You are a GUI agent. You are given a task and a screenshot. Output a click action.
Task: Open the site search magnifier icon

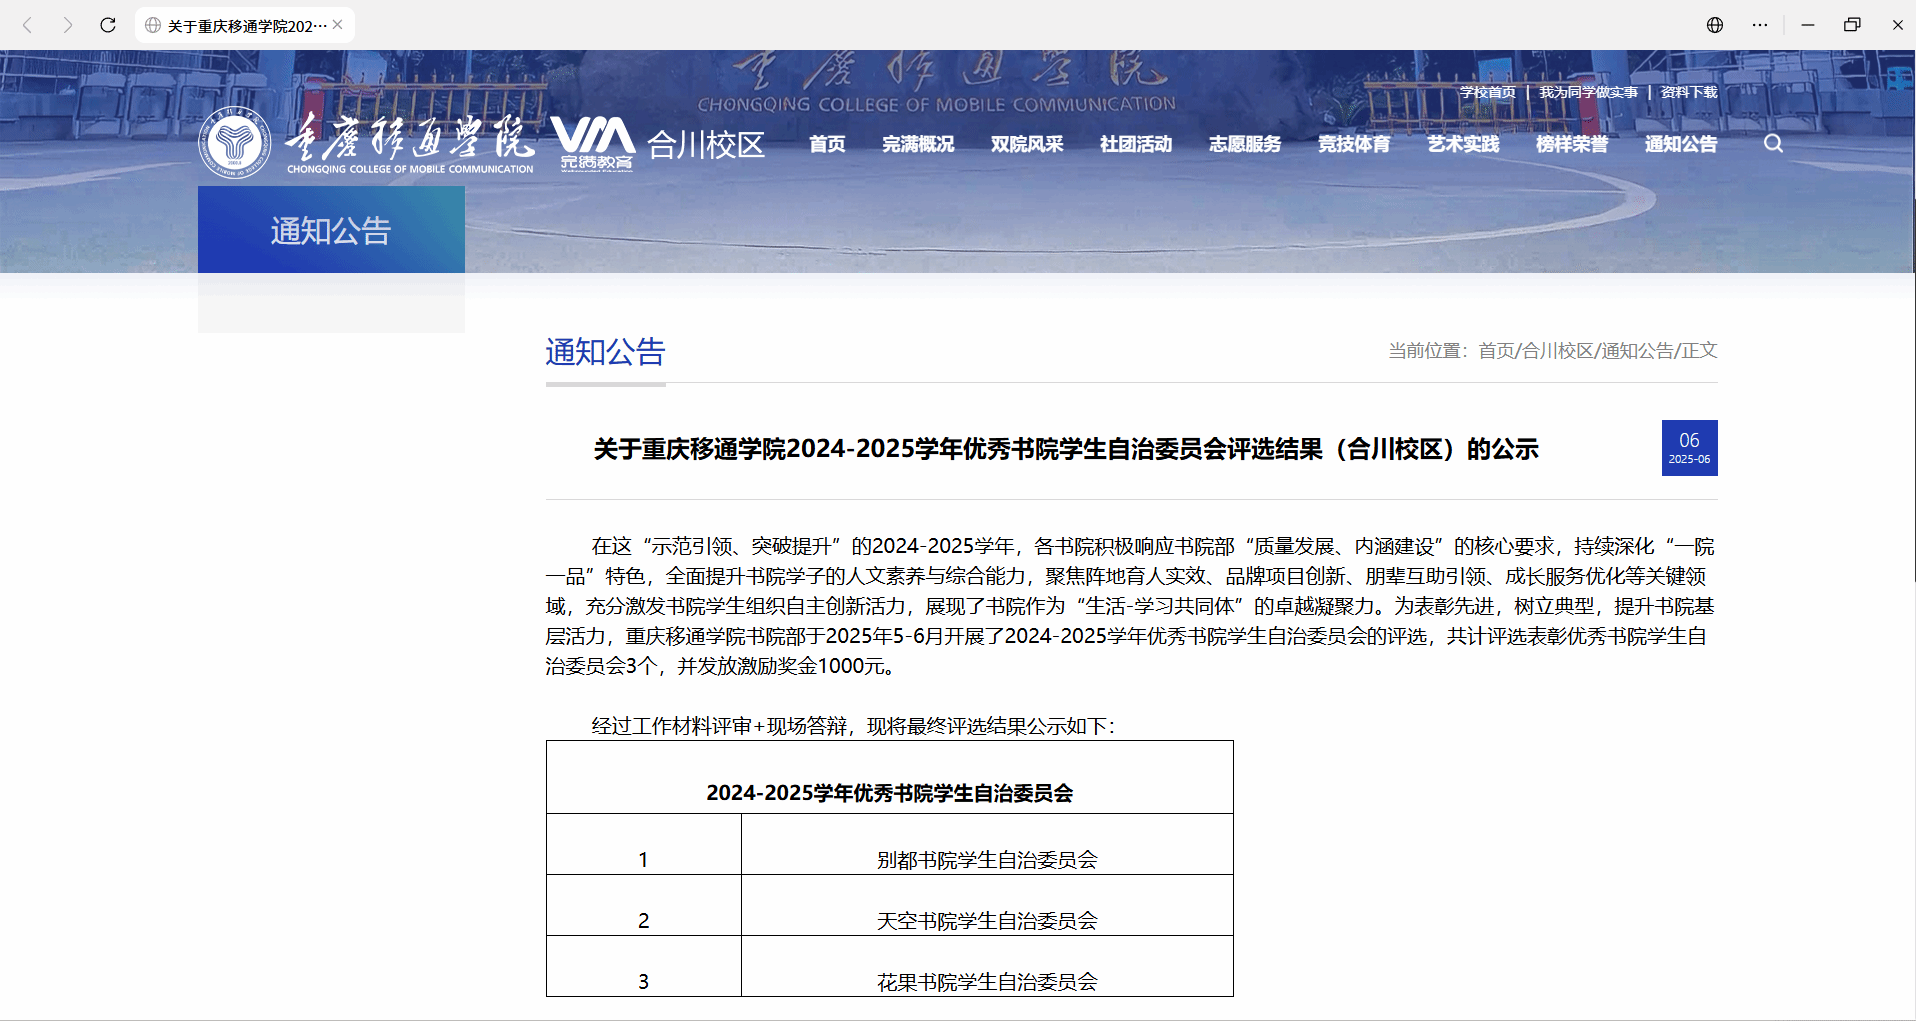tap(1773, 143)
